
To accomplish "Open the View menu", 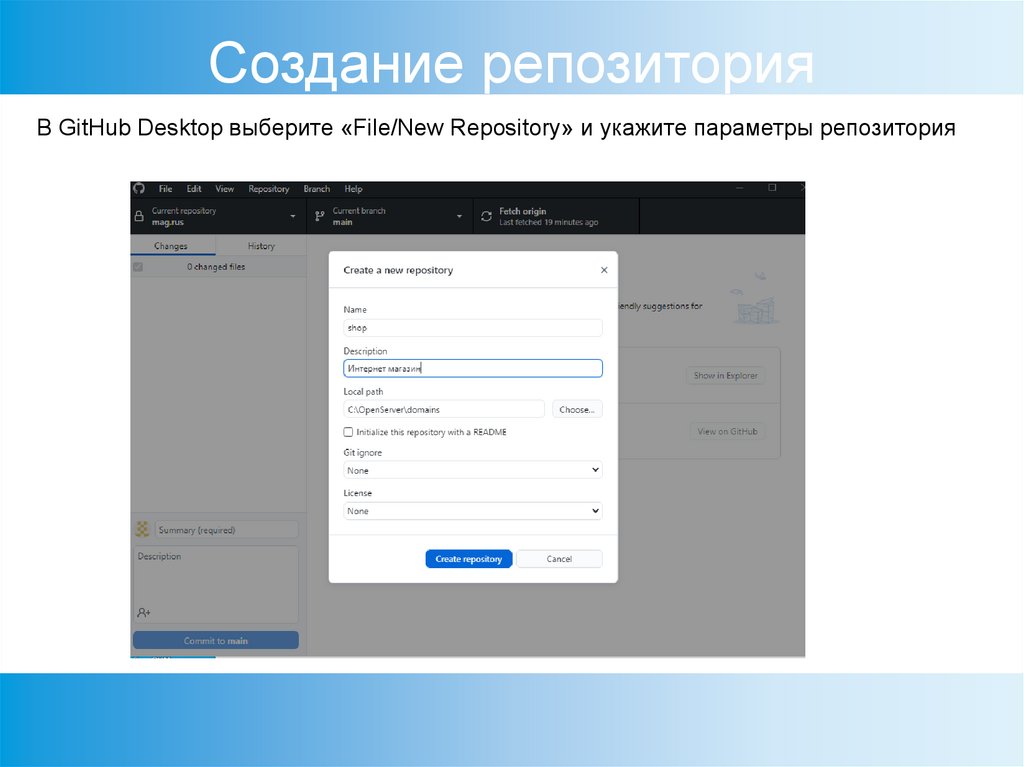I will pyautogui.click(x=224, y=189).
